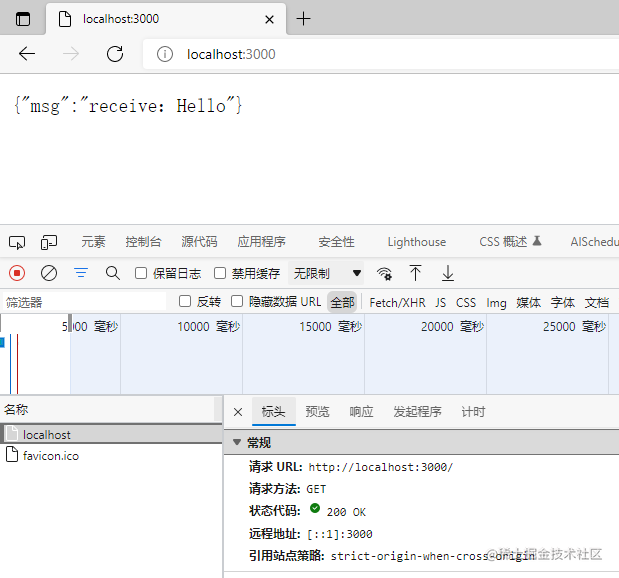Open the site information icon in the address bar
The image size is (619, 578).
pos(165,54)
